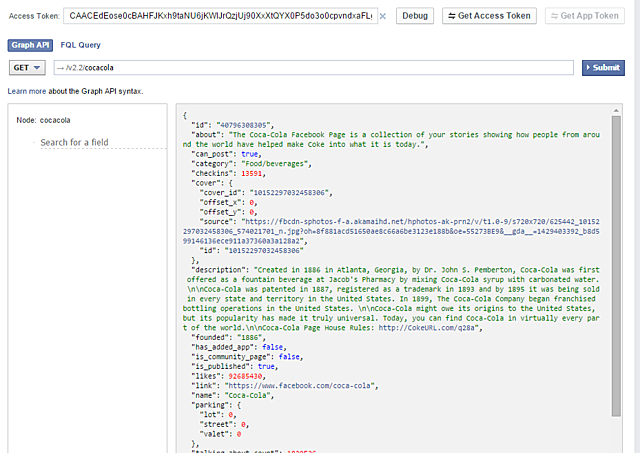Screen dimensions: 640x453
Task: Click the "description" key in JSON
Action: (x=220, y=270)
